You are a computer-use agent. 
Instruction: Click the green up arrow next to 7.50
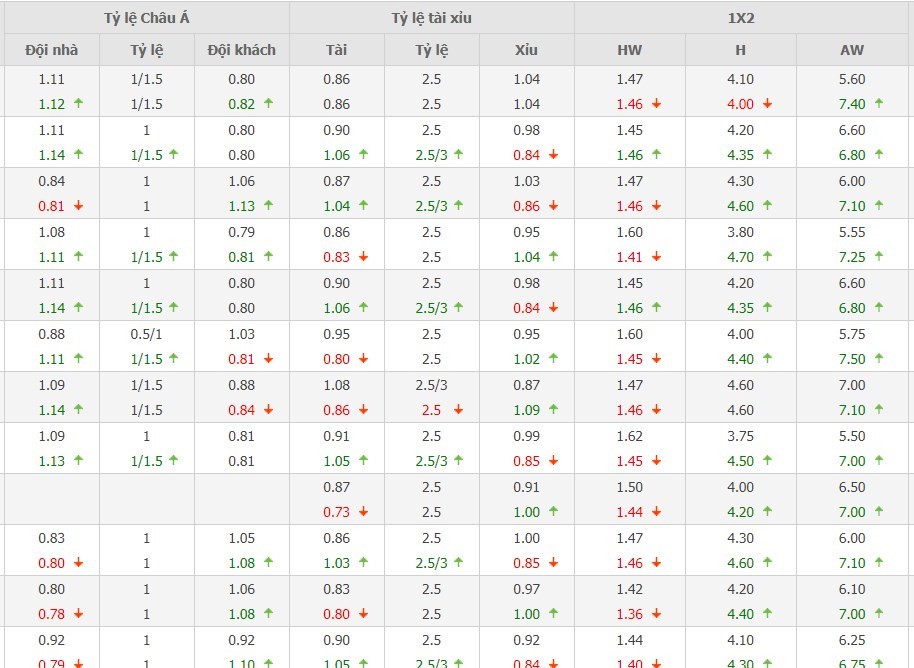879,358
